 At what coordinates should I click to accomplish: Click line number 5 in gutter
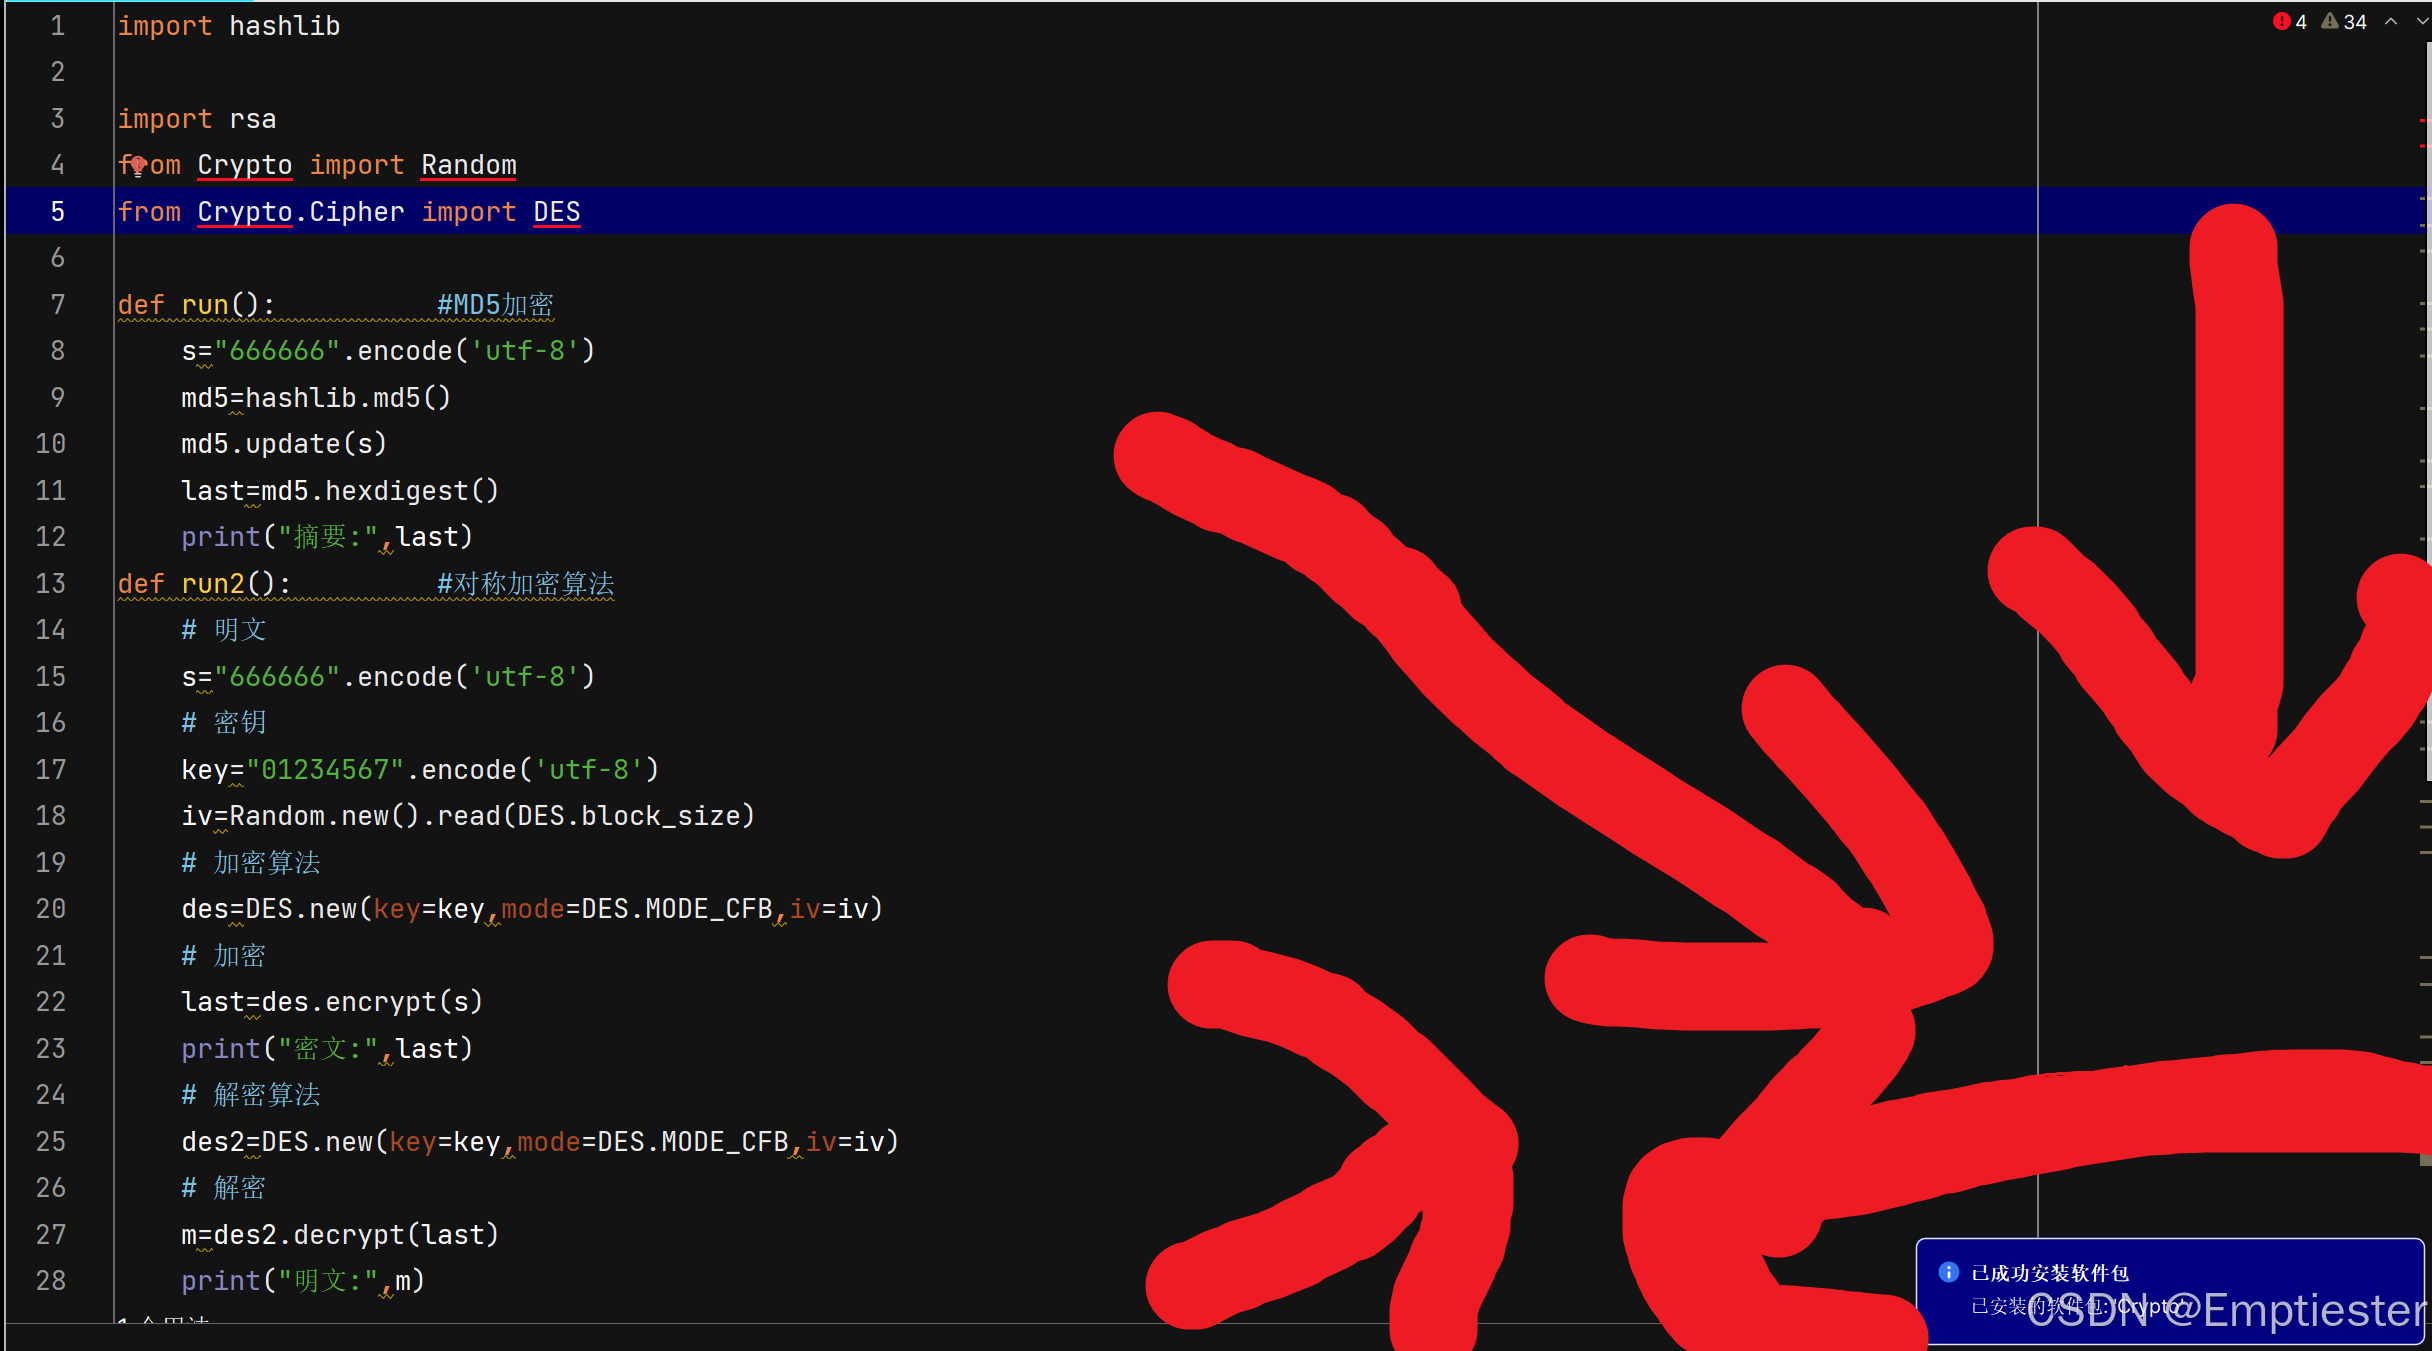pyautogui.click(x=57, y=212)
